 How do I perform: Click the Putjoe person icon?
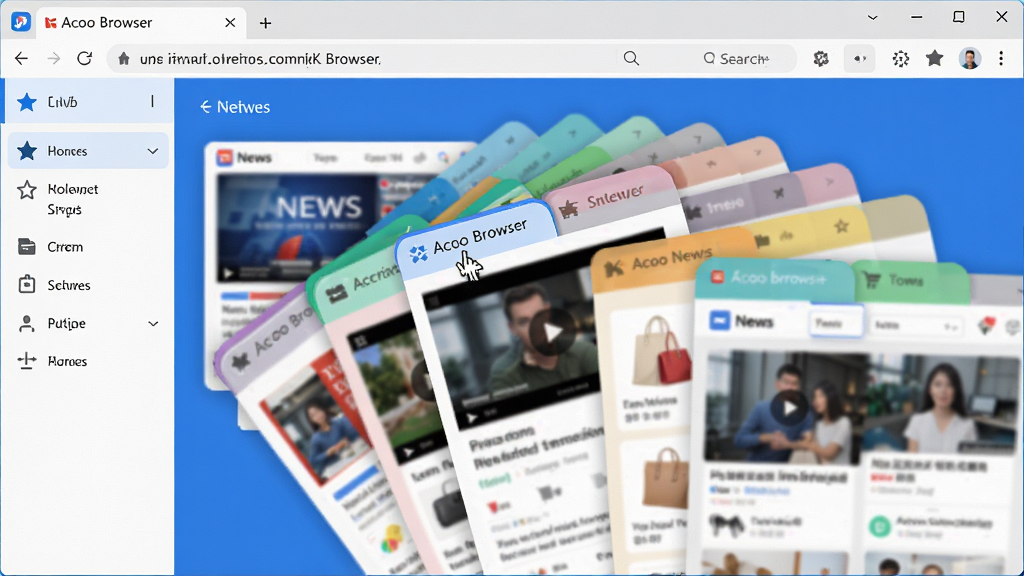tap(27, 323)
